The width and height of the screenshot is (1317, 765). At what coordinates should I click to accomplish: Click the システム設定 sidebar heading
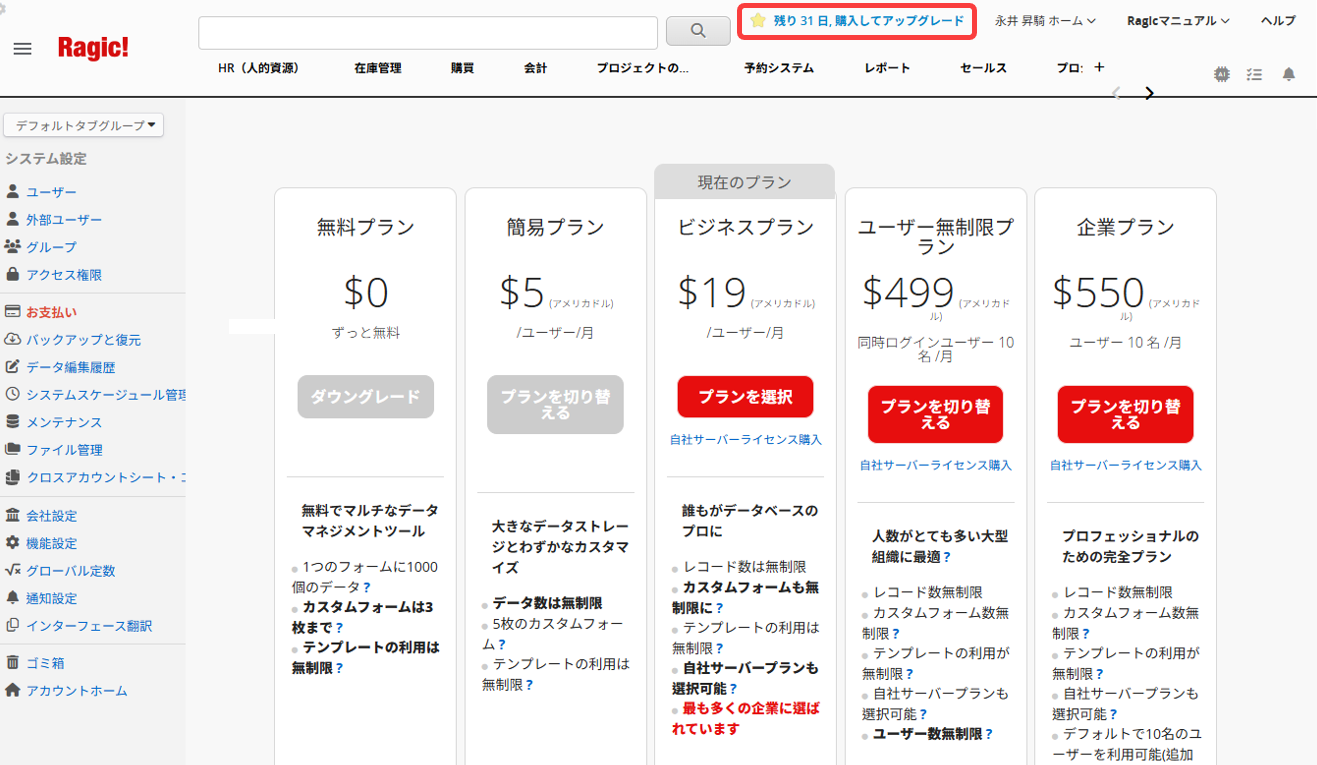46,158
